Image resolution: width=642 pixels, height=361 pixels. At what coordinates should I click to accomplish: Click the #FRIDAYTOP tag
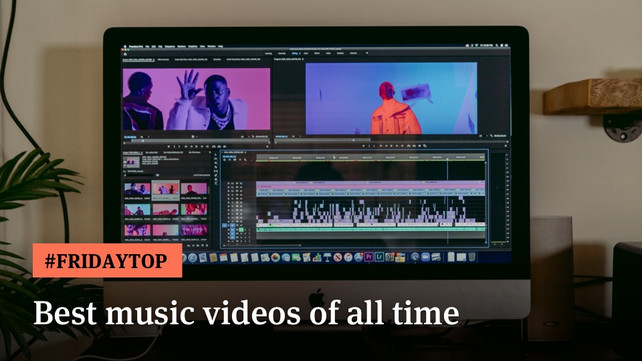tap(107, 261)
